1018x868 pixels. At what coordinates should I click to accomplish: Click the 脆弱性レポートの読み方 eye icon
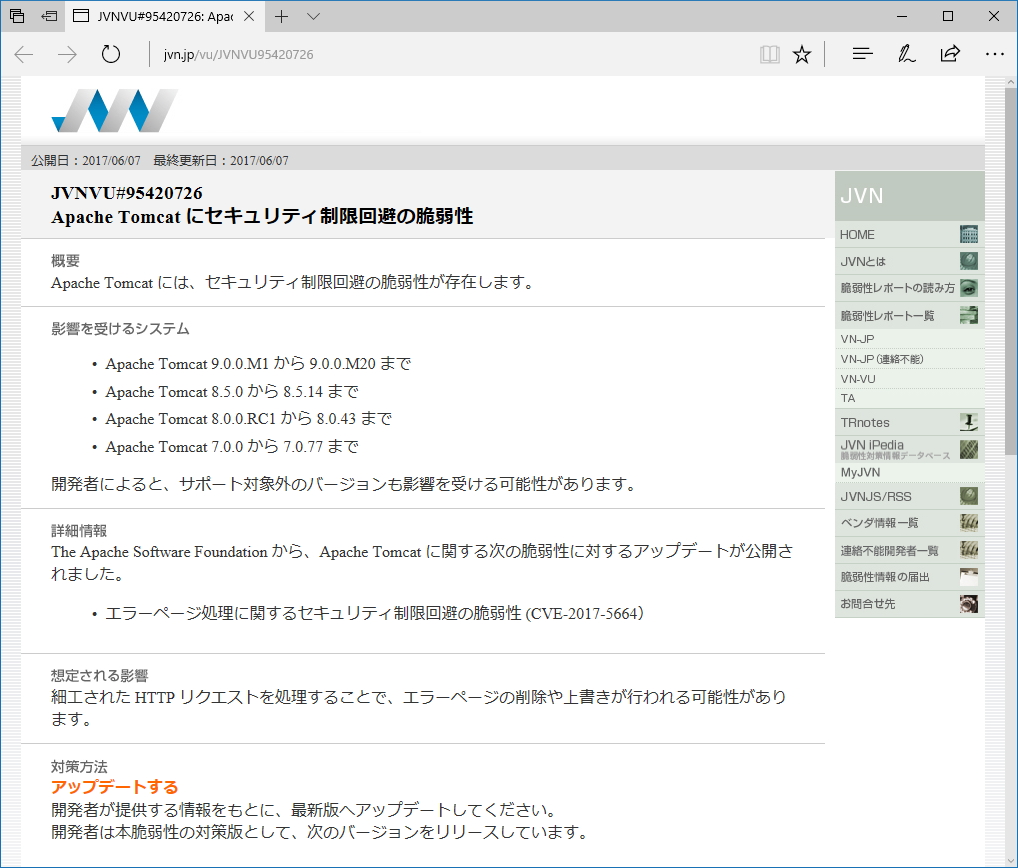click(x=967, y=287)
